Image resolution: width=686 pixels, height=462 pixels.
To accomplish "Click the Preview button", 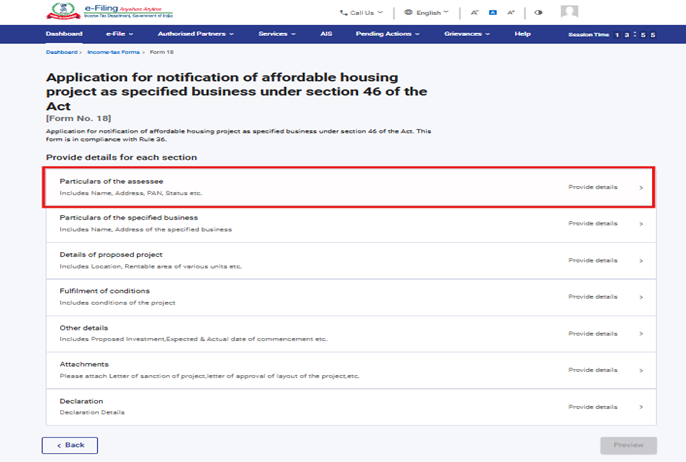I will click(x=628, y=445).
